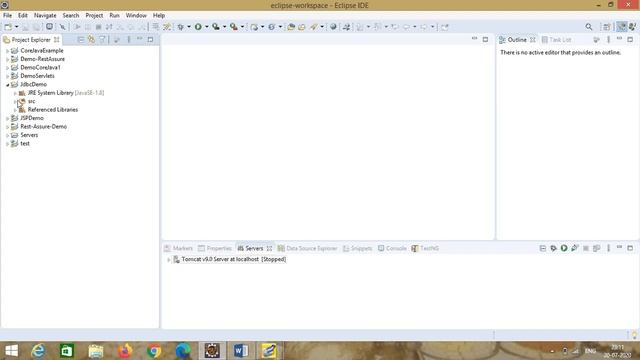Collapse the JdbcDemo project

[x=7, y=85]
